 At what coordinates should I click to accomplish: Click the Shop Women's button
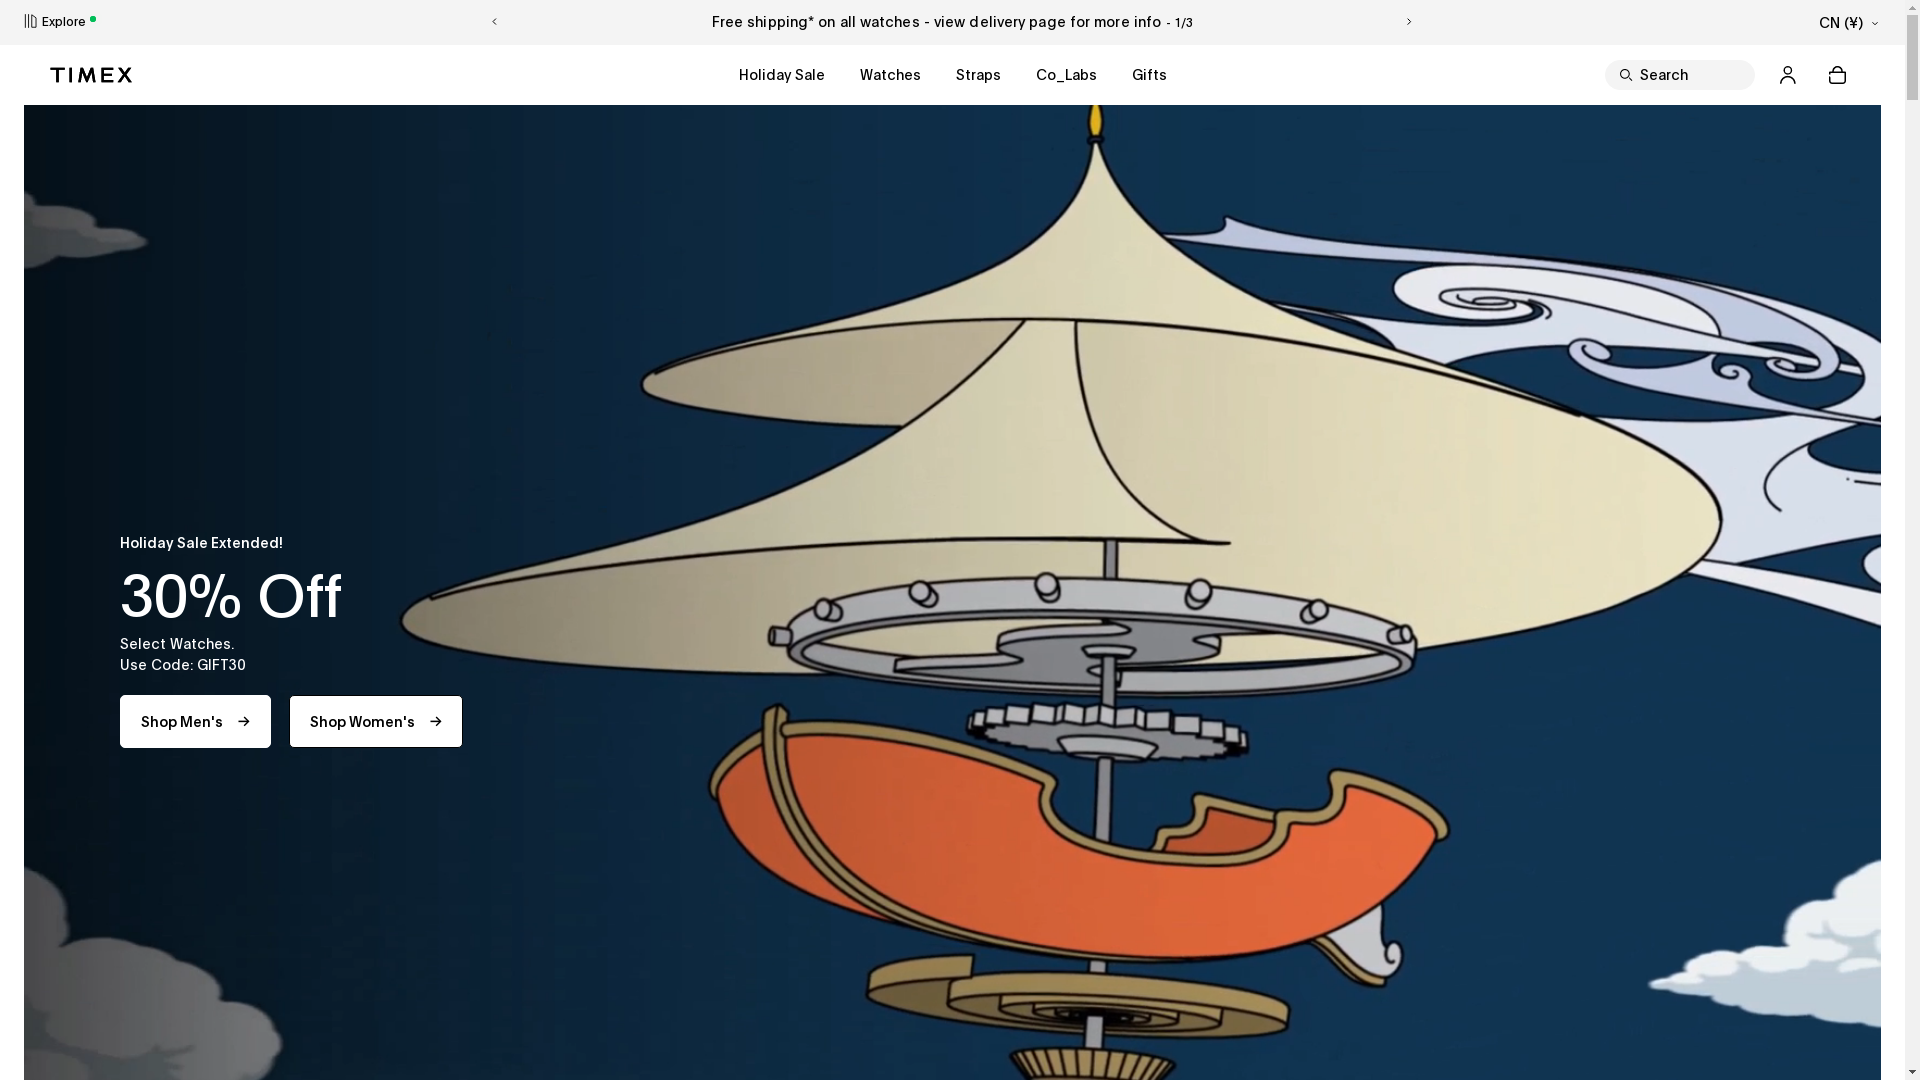click(x=376, y=721)
